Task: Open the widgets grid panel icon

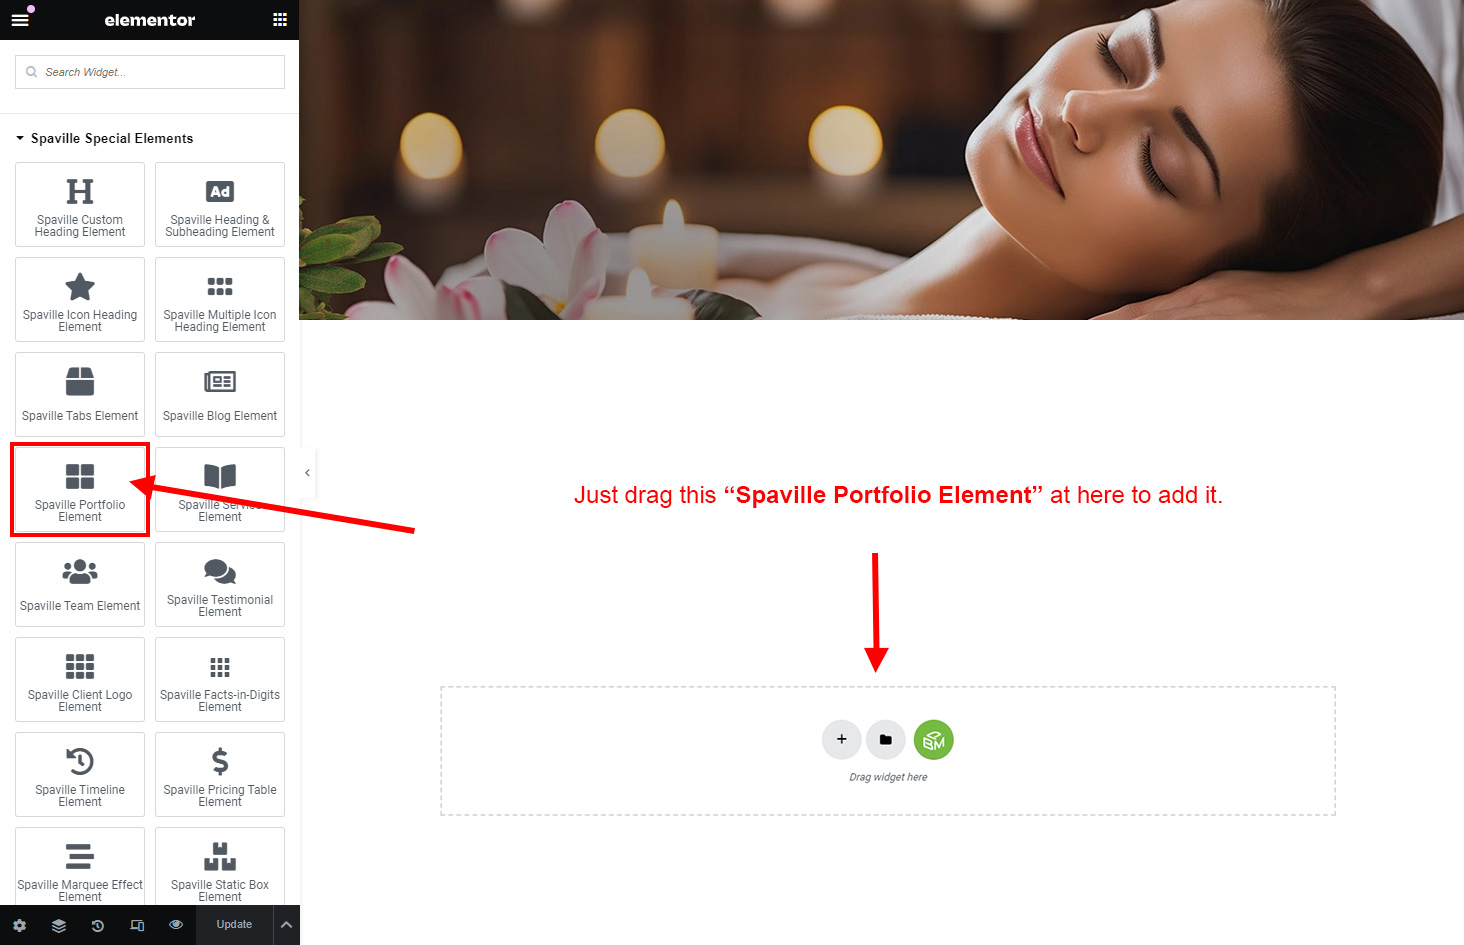Action: [x=280, y=20]
